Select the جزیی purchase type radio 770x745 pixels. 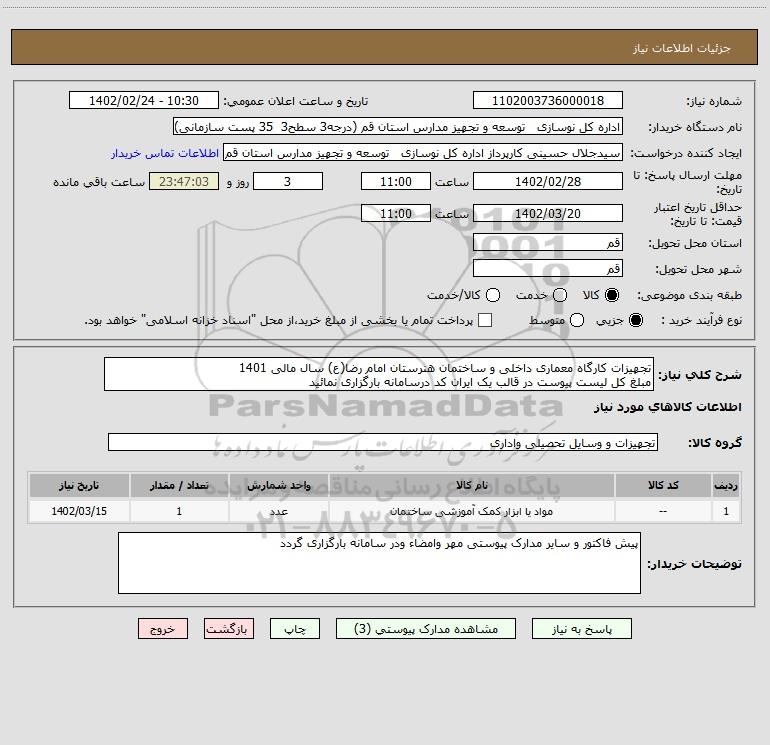pos(635,320)
